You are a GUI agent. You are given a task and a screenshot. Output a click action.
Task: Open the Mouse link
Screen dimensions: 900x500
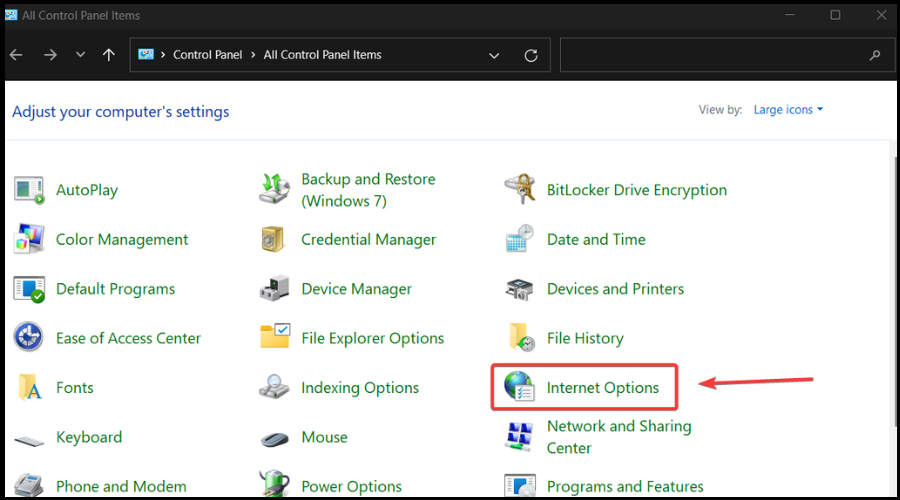coord(324,437)
